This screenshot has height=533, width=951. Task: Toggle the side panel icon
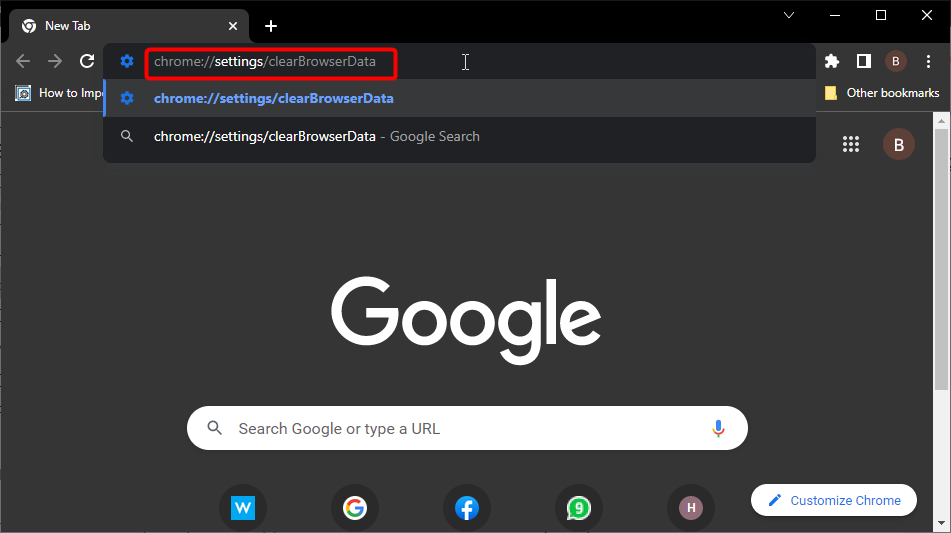pos(864,61)
